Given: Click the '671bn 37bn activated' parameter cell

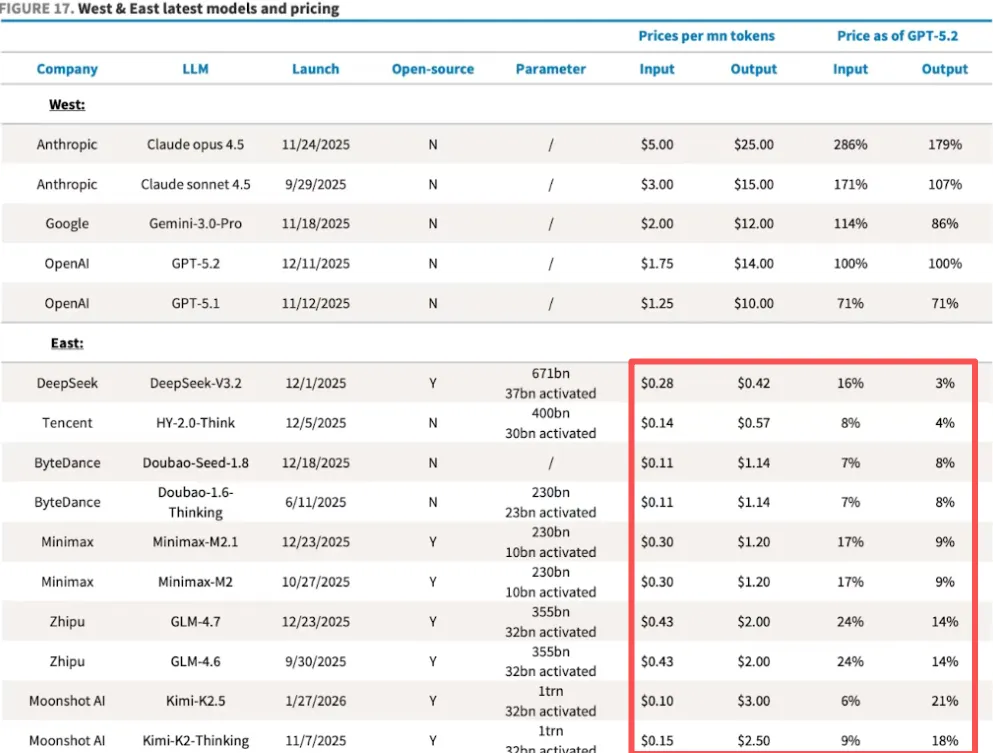Looking at the screenshot, I should pyautogui.click(x=550, y=383).
